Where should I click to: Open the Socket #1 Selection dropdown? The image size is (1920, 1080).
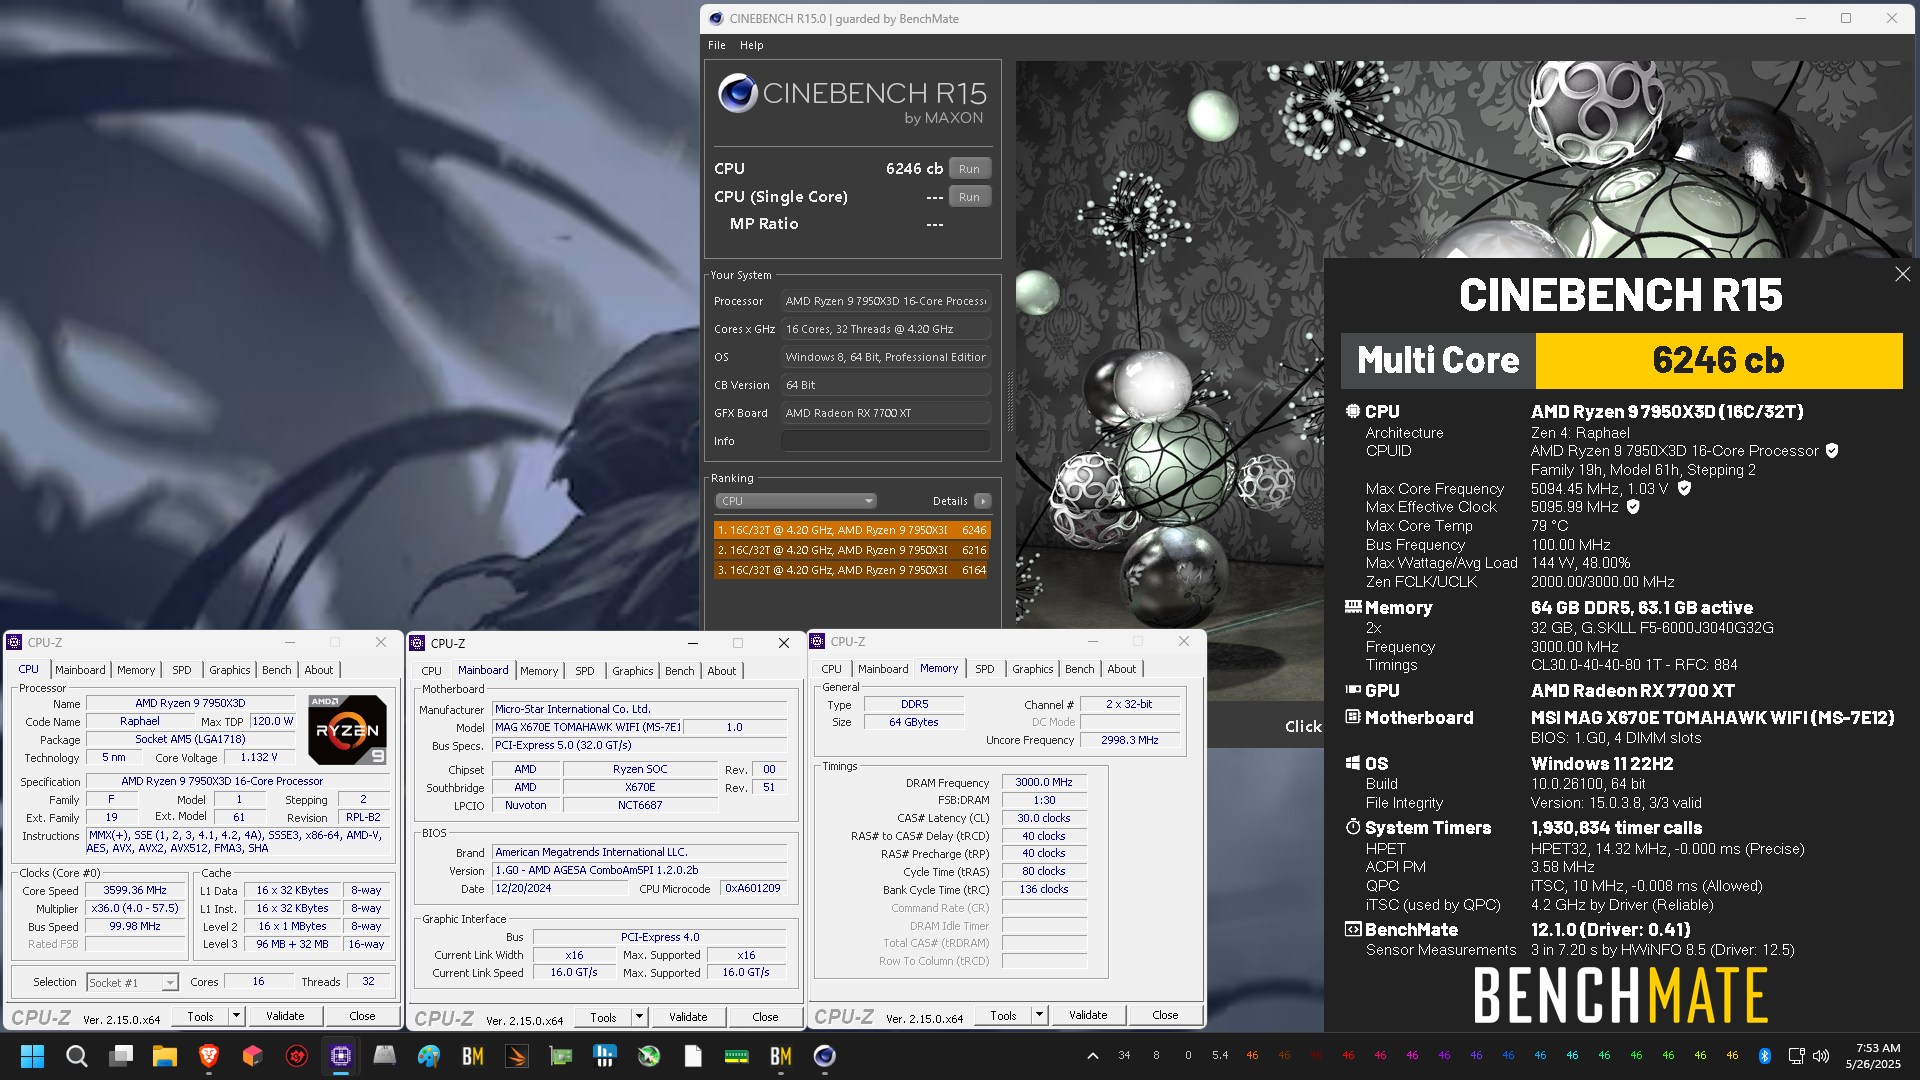[x=132, y=982]
